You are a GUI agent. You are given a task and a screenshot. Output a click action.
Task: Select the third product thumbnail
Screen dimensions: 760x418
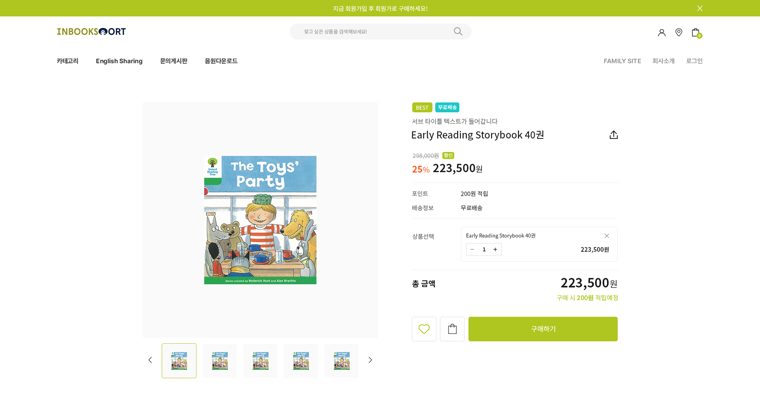point(260,361)
